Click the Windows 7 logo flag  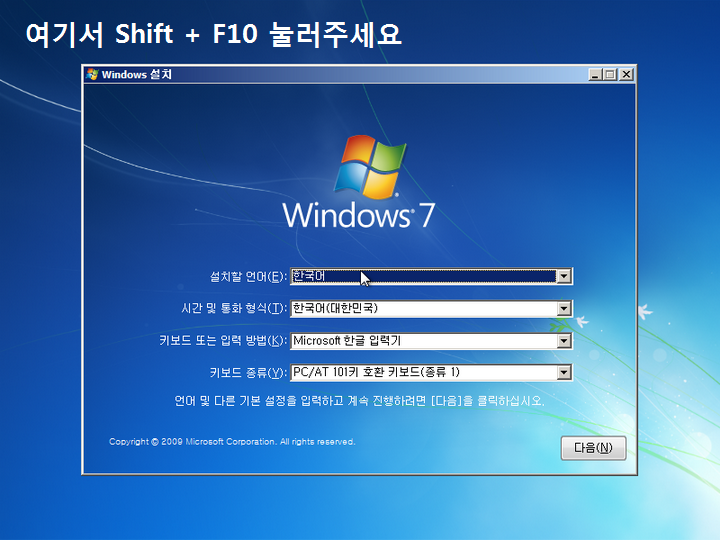coord(370,167)
